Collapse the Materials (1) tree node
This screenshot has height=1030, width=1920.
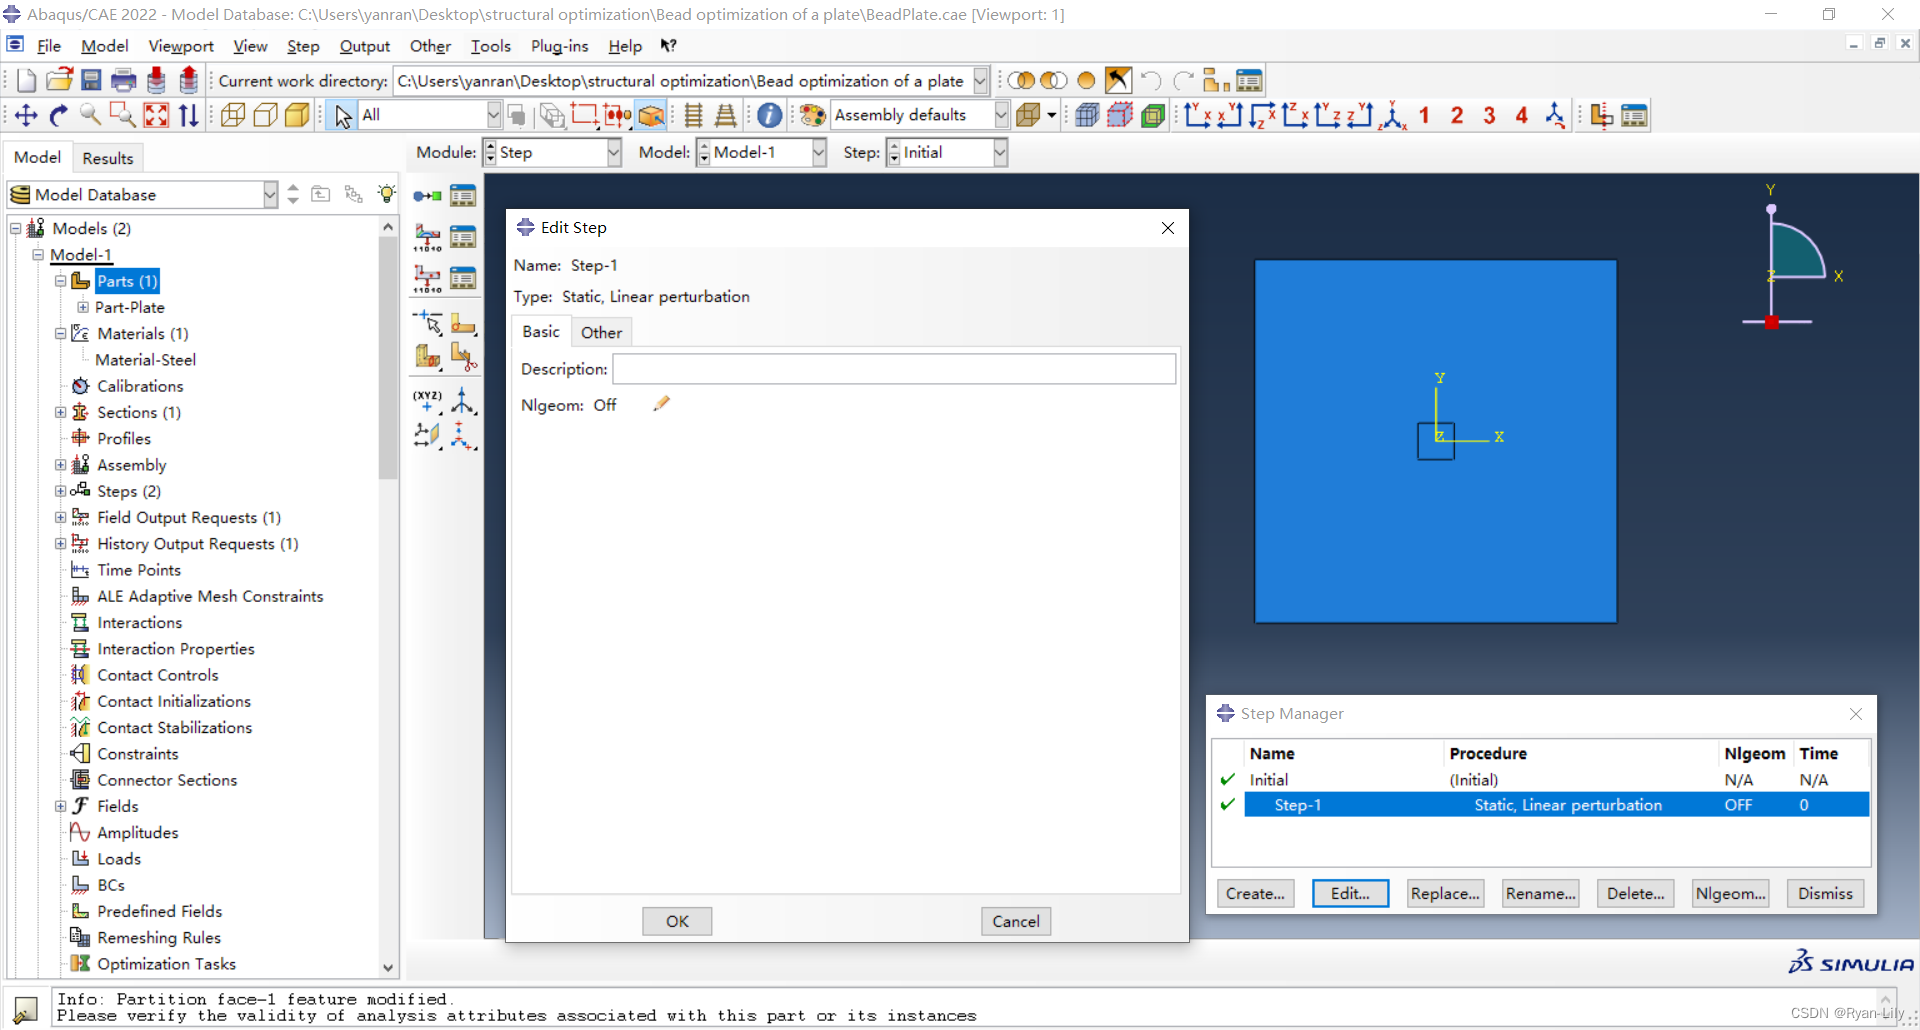click(x=60, y=333)
